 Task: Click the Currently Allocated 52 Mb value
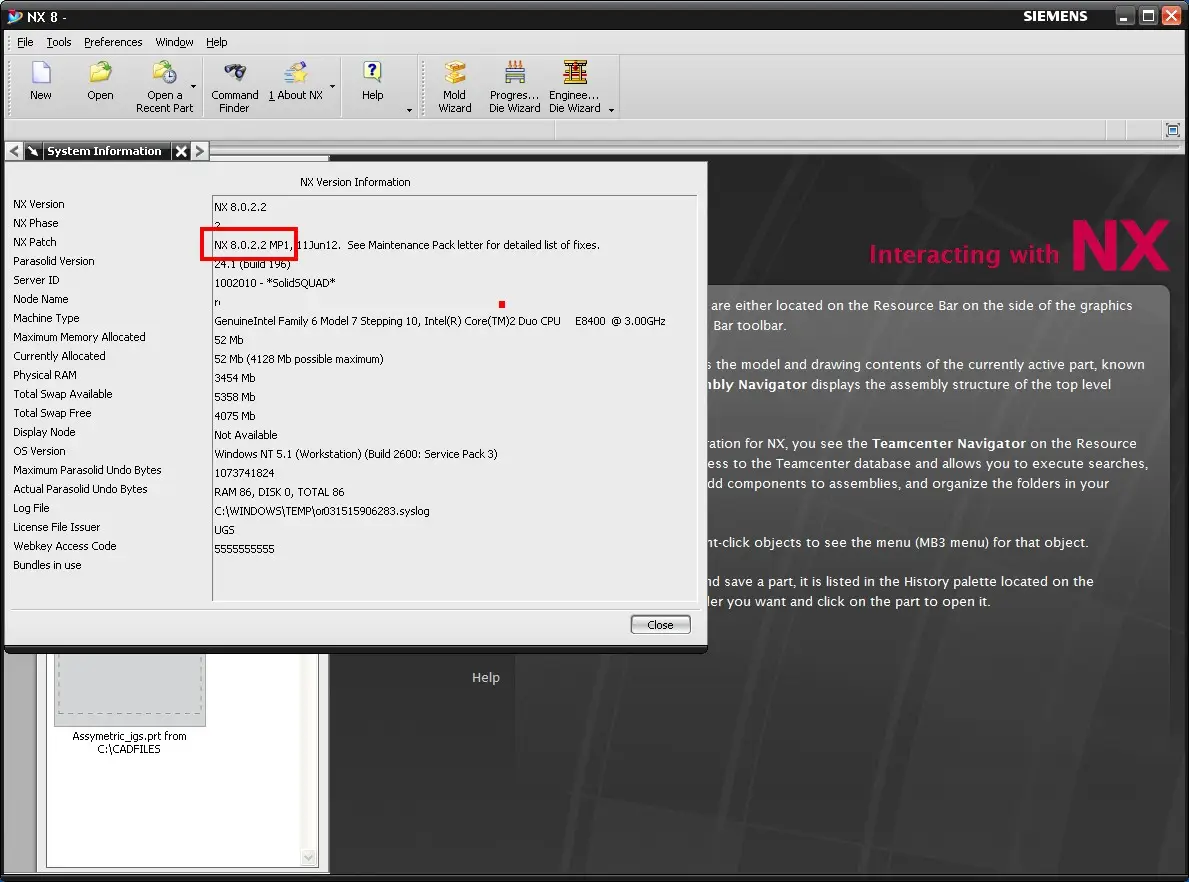pyautogui.click(x=299, y=359)
